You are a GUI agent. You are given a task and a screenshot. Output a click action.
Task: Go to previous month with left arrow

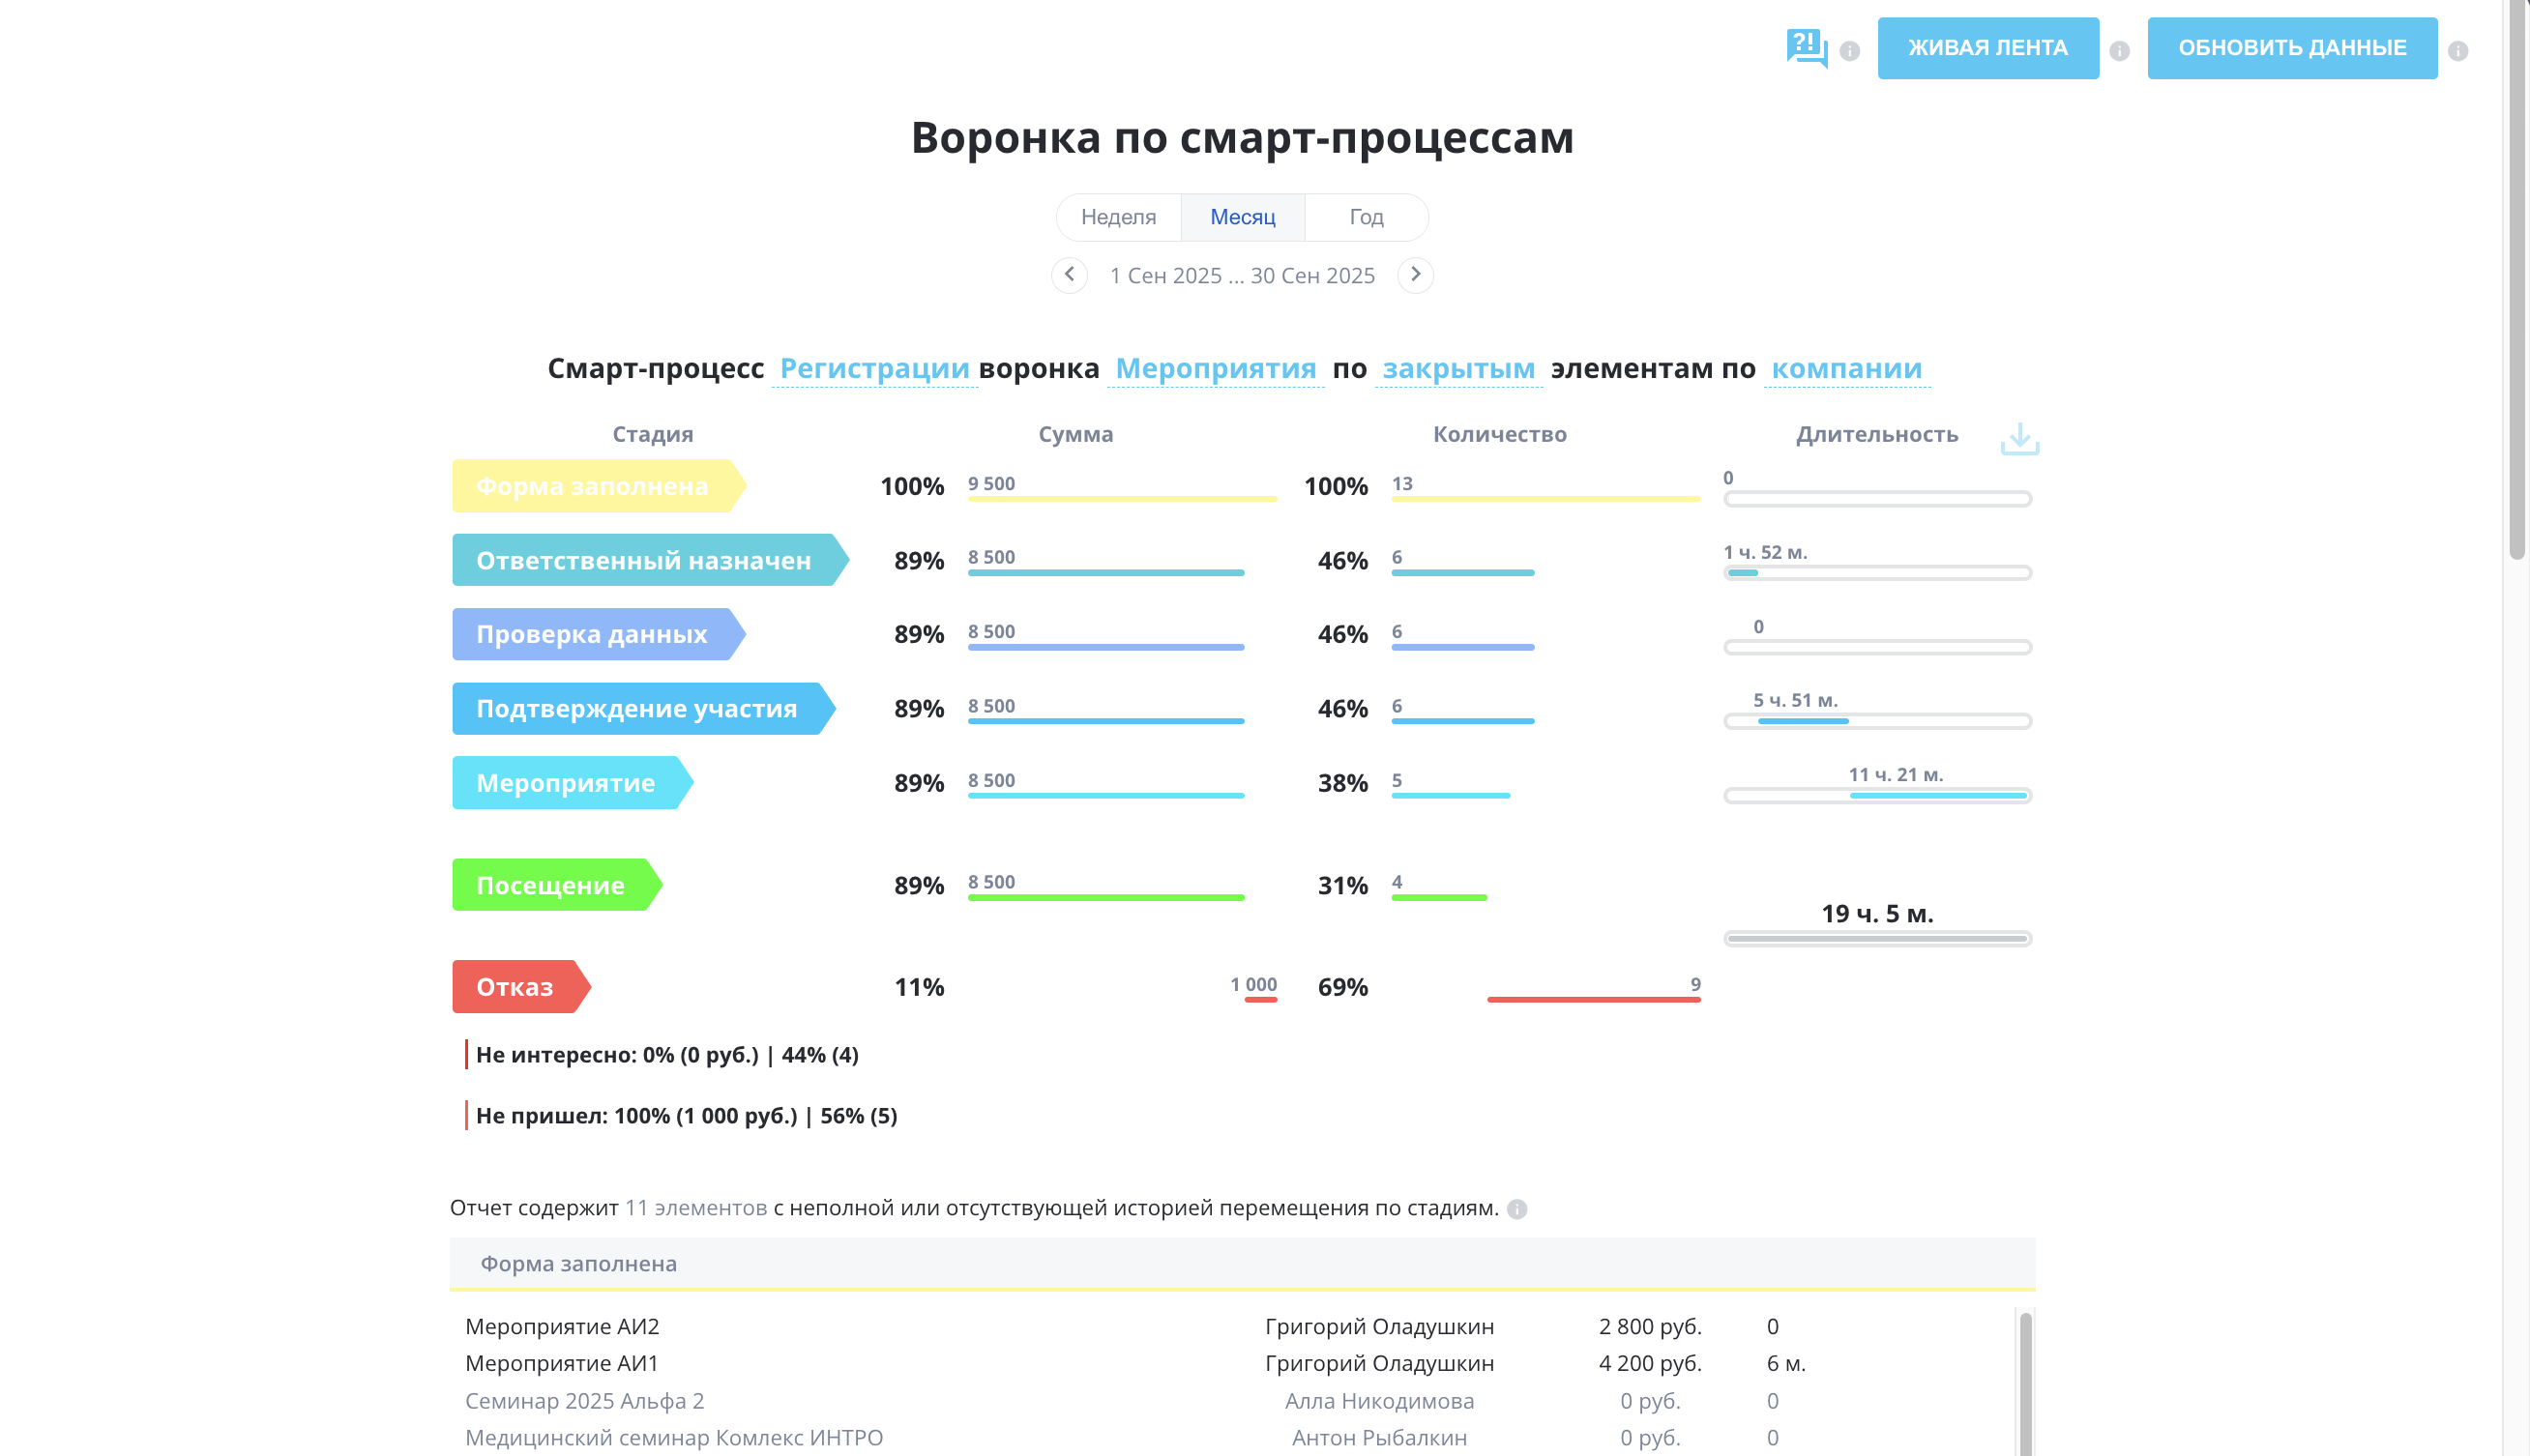tap(1069, 275)
